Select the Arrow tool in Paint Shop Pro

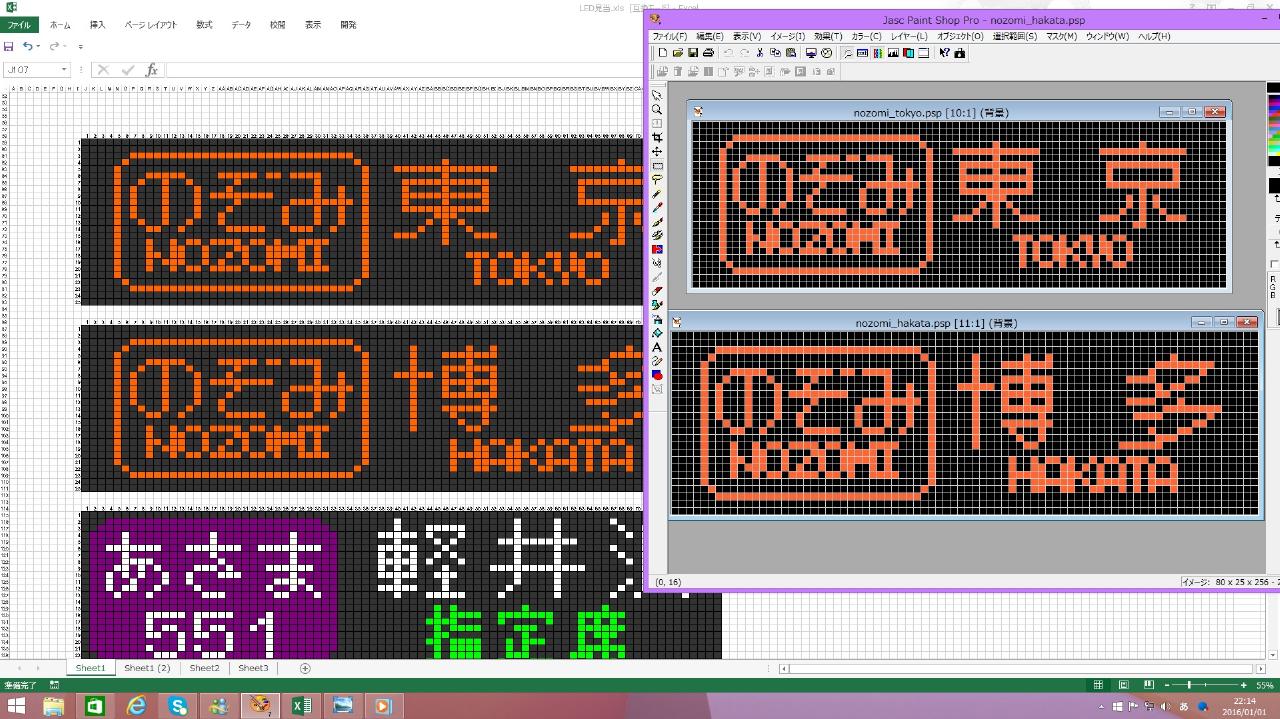pos(657,96)
